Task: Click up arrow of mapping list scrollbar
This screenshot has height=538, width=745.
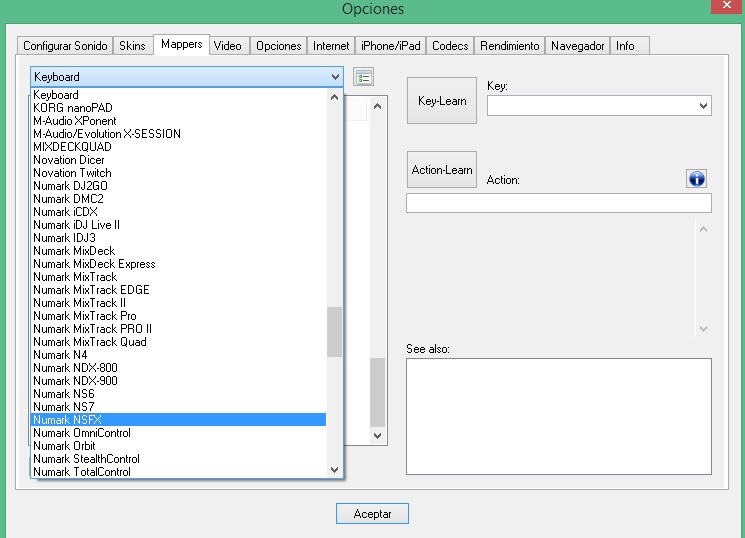Action: (x=377, y=106)
